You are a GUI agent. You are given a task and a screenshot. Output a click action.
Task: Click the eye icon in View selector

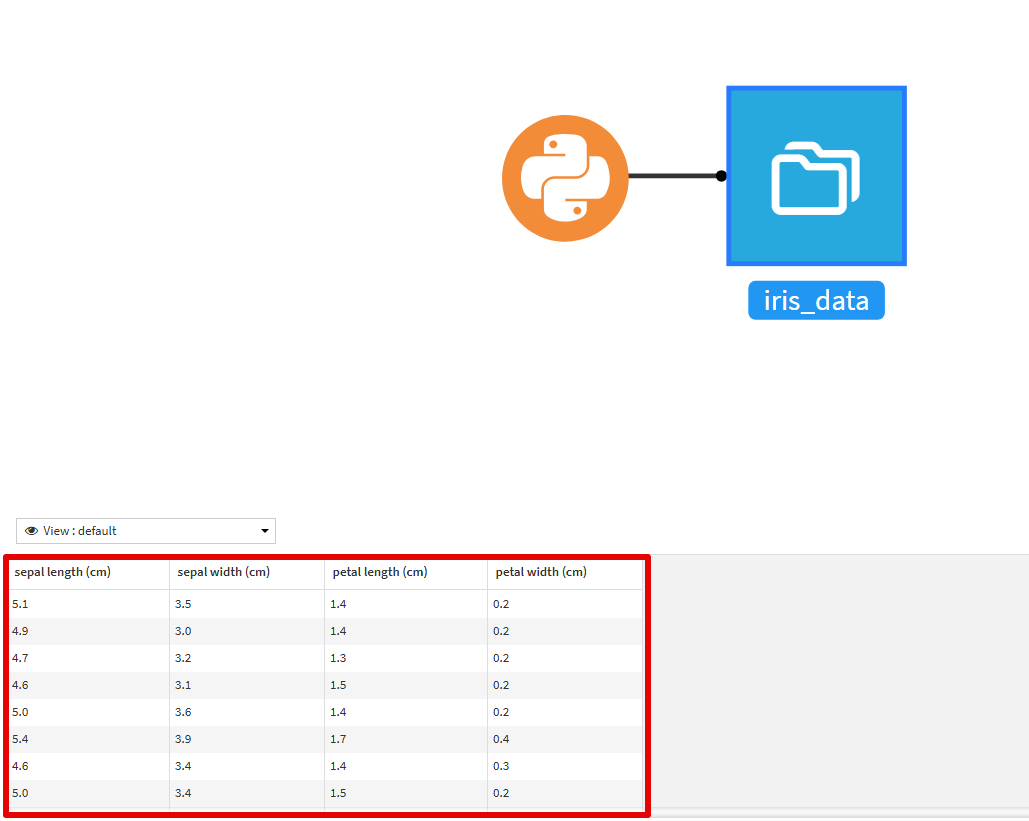point(31,531)
